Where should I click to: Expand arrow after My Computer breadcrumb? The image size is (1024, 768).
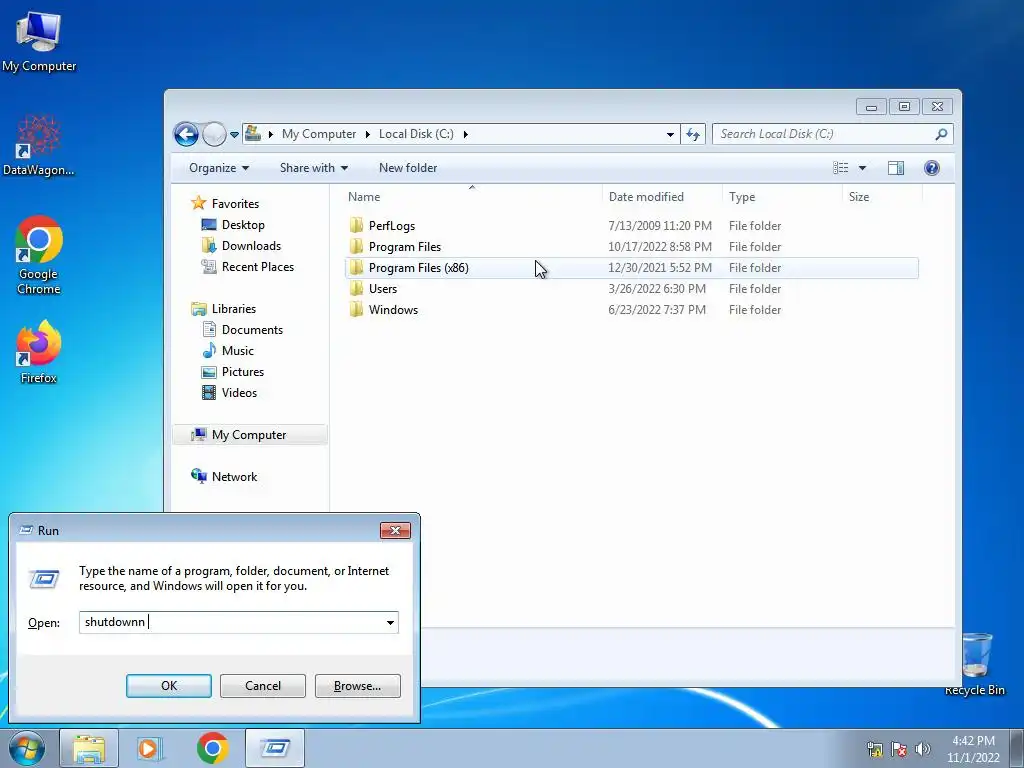coord(367,135)
